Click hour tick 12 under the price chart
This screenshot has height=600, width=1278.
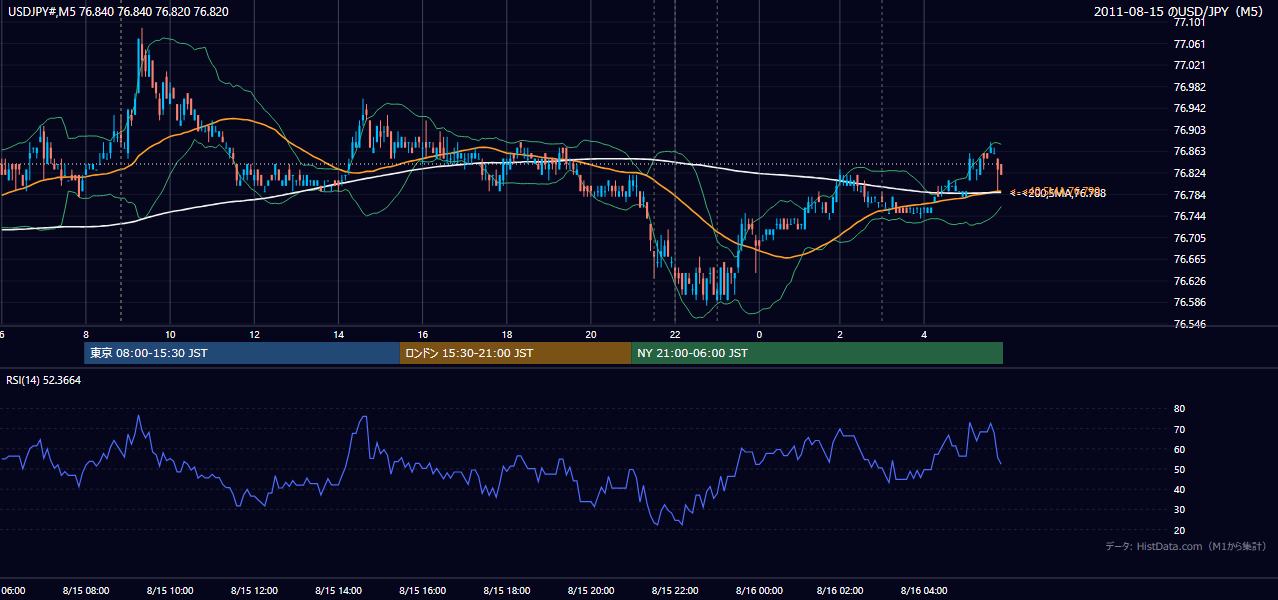coord(254,334)
